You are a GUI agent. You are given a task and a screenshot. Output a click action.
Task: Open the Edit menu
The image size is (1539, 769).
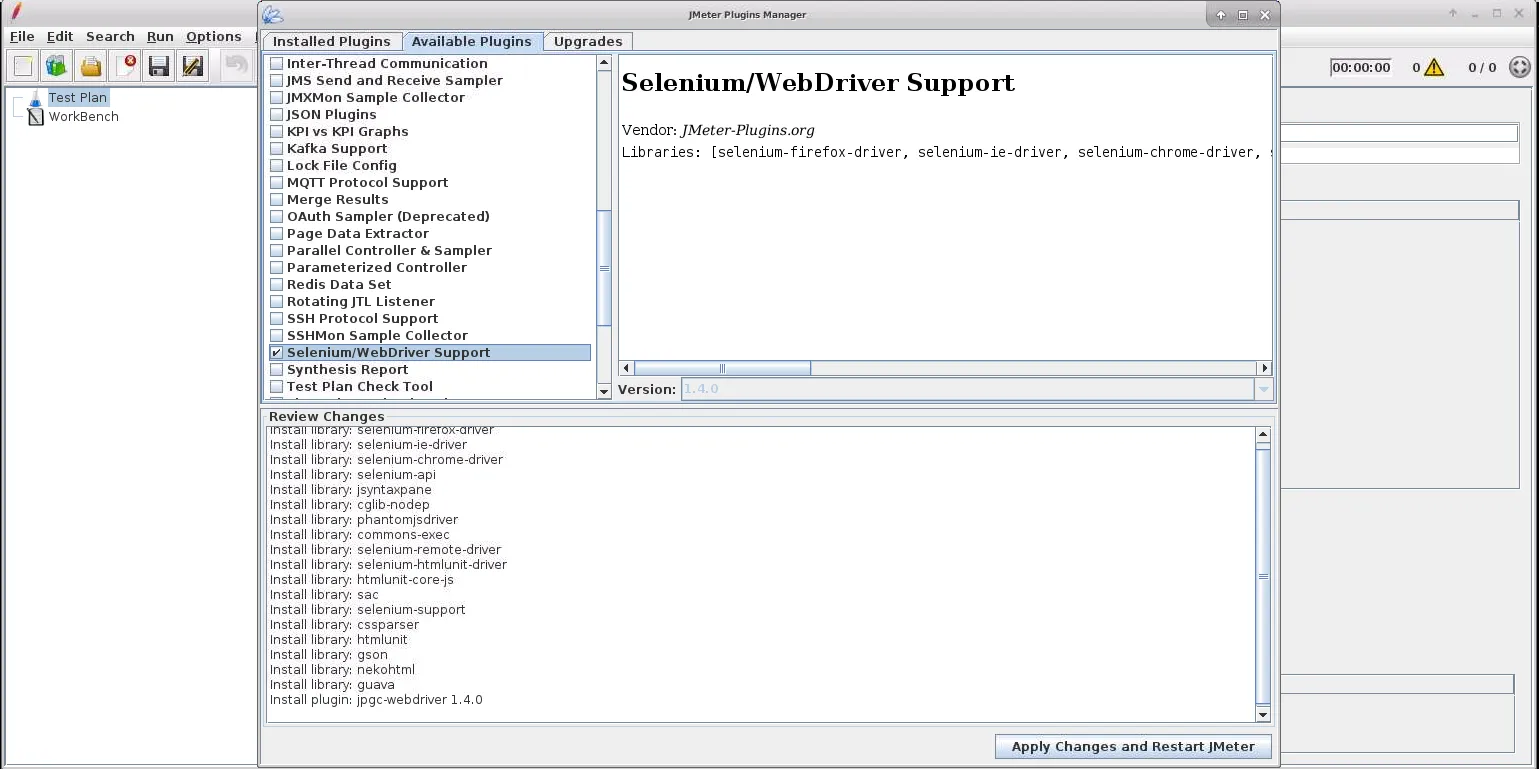click(60, 36)
